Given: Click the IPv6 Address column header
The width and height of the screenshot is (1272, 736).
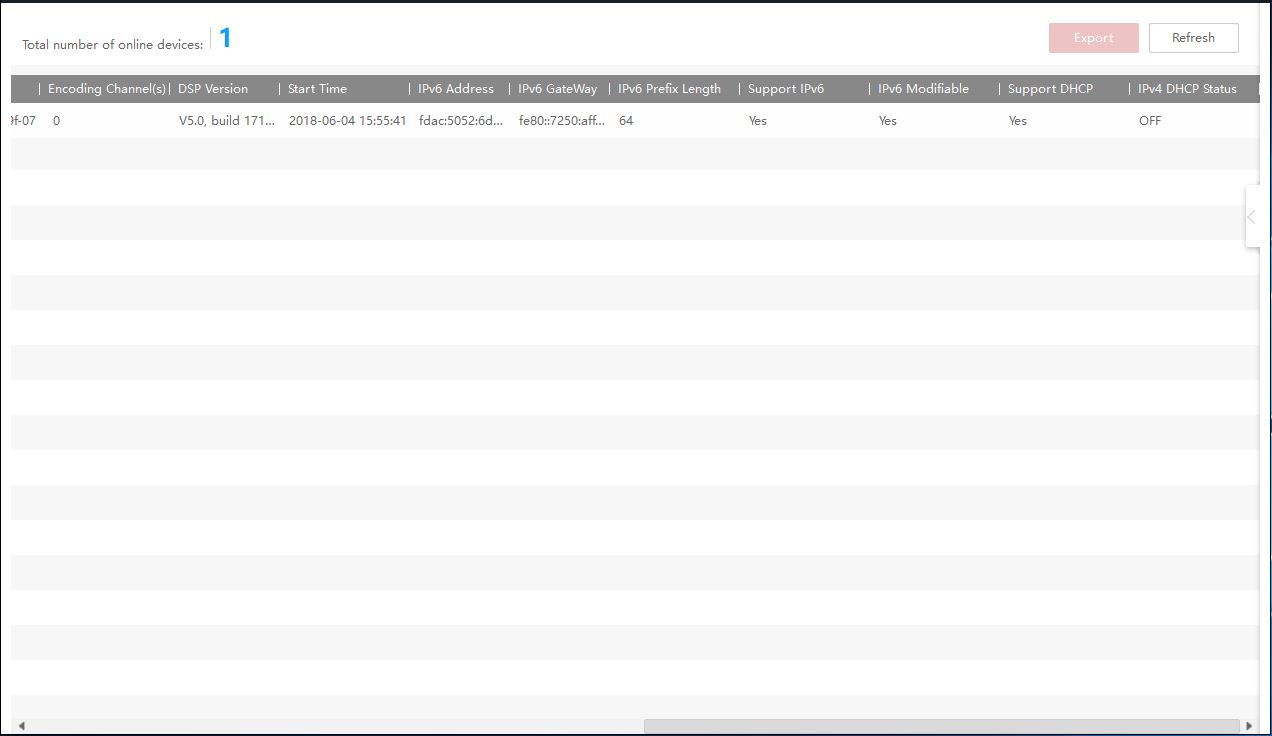Looking at the screenshot, I should click(456, 89).
